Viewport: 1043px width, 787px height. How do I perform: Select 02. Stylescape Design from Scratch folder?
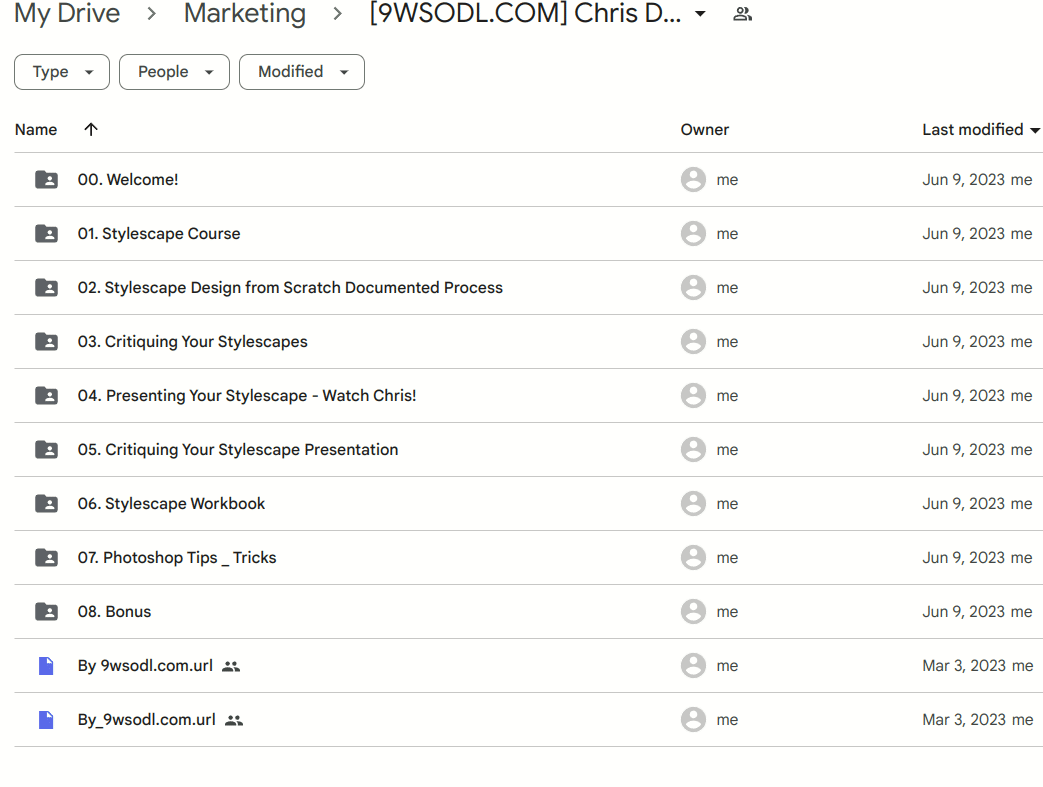(289, 288)
